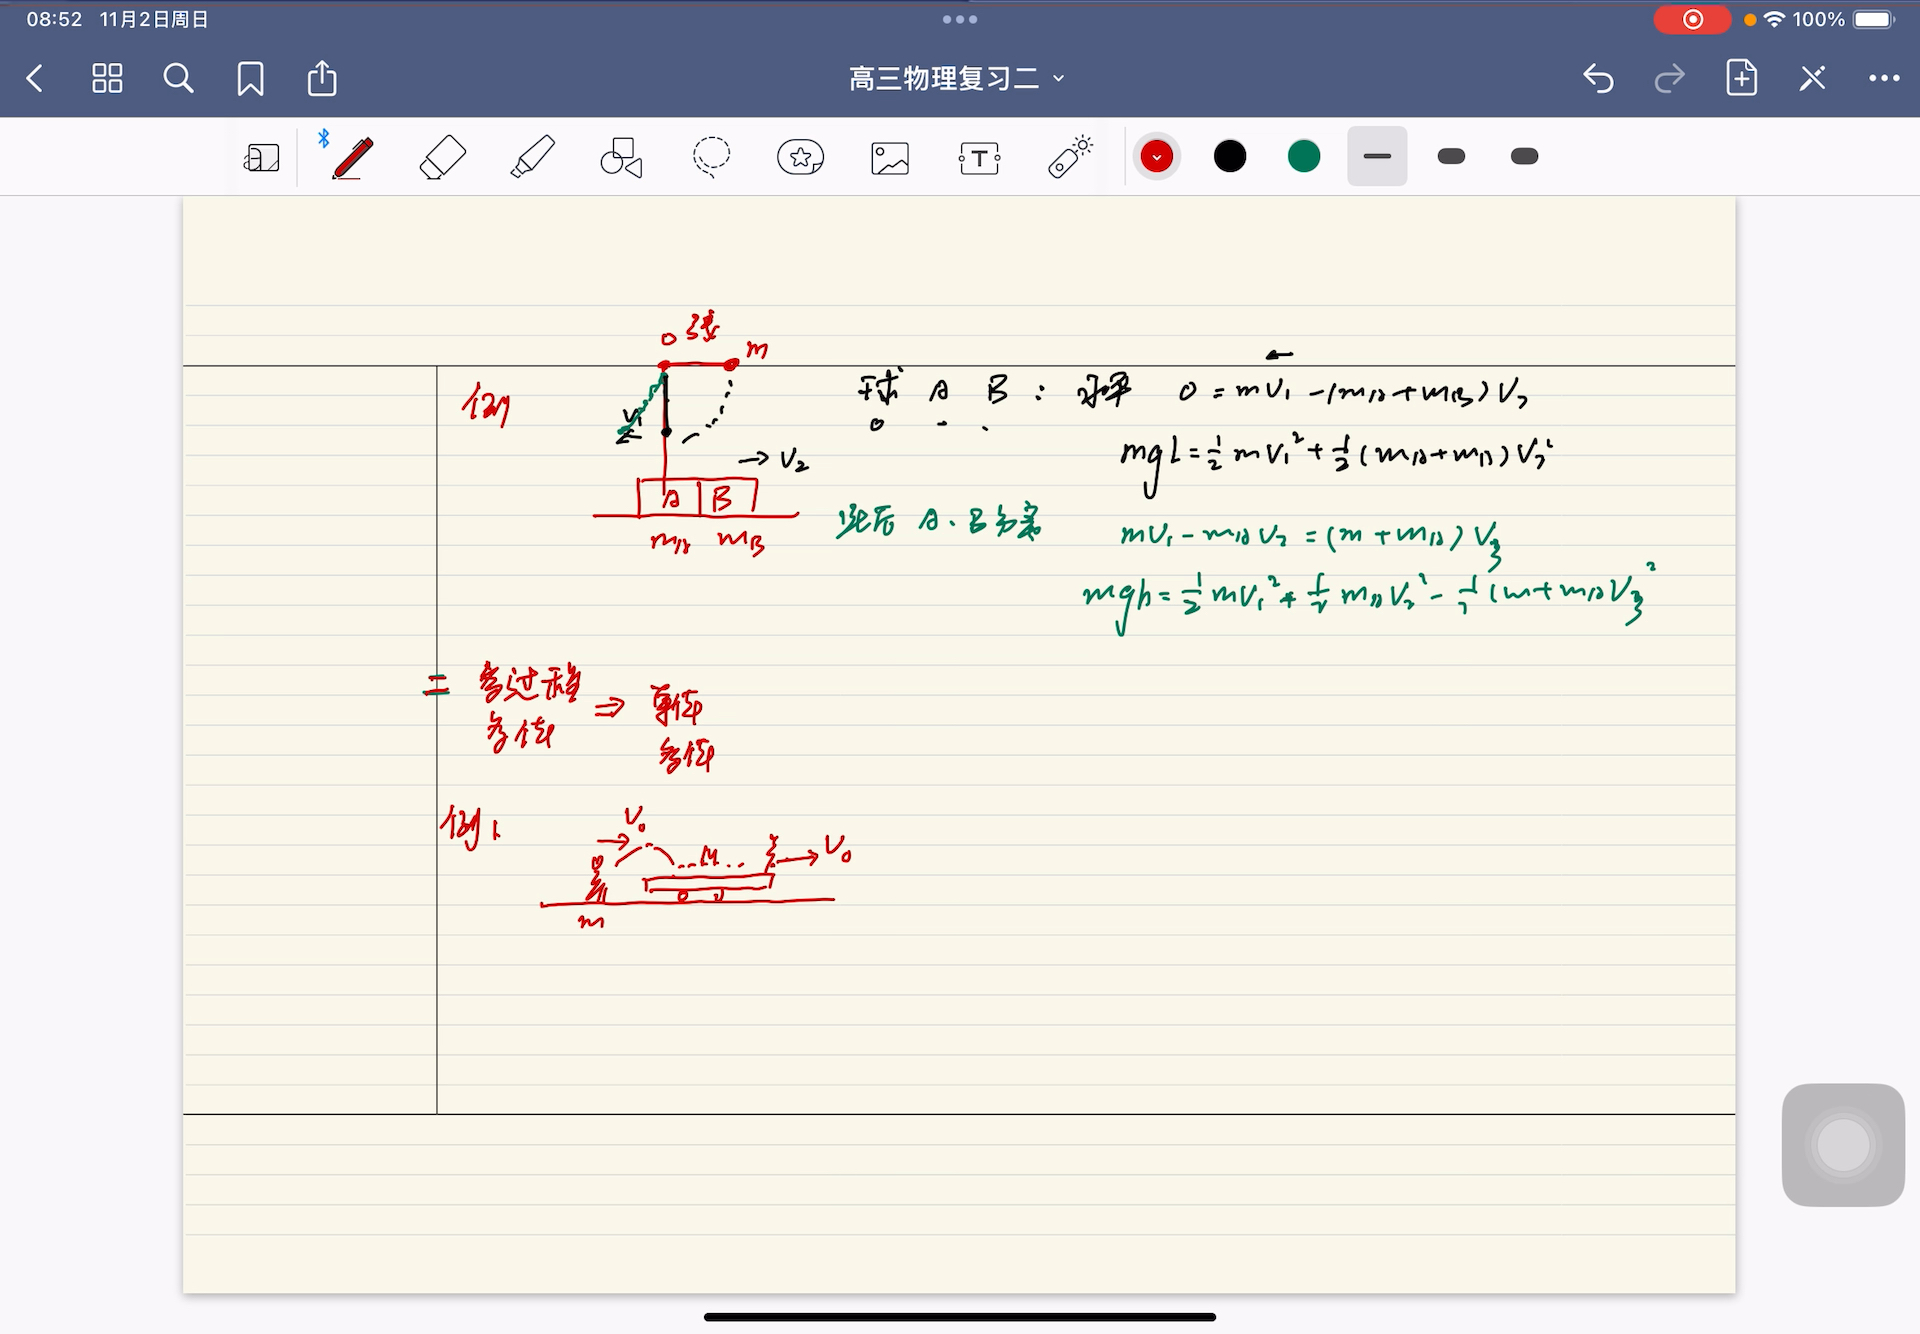This screenshot has height=1334, width=1920.
Task: Open the page thumbnails grid view
Action: pyautogui.click(x=107, y=78)
